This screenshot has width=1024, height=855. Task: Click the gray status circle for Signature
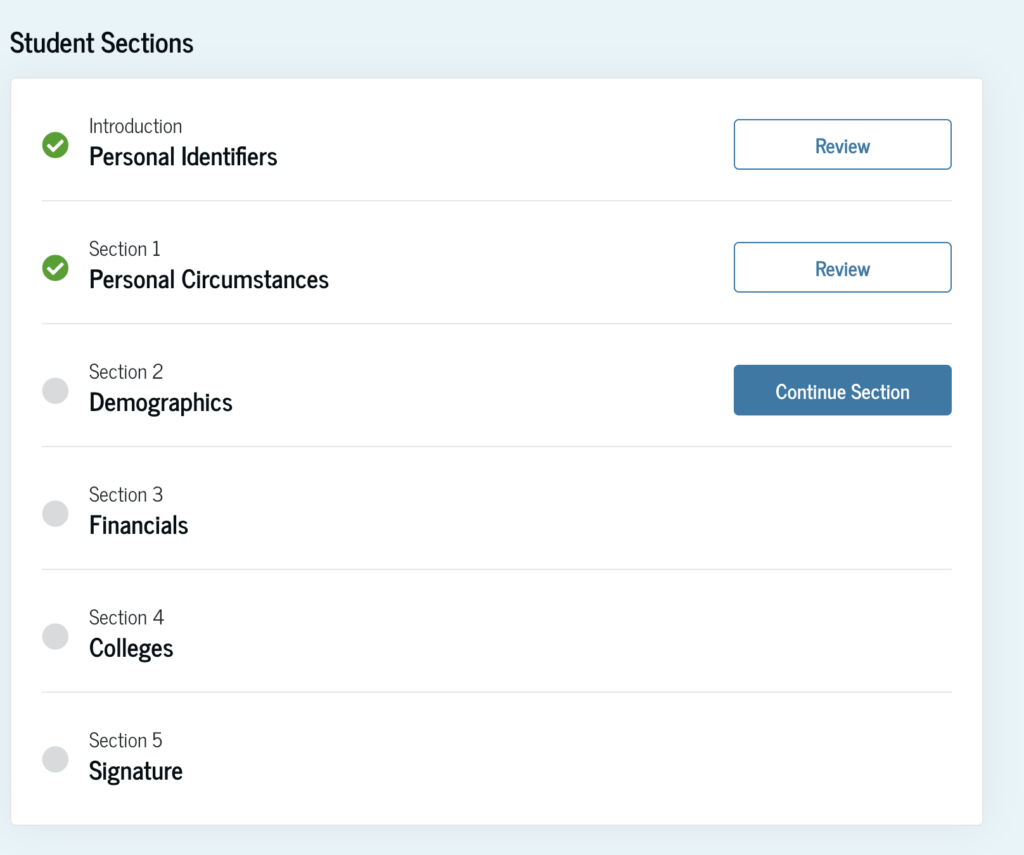[56, 759]
